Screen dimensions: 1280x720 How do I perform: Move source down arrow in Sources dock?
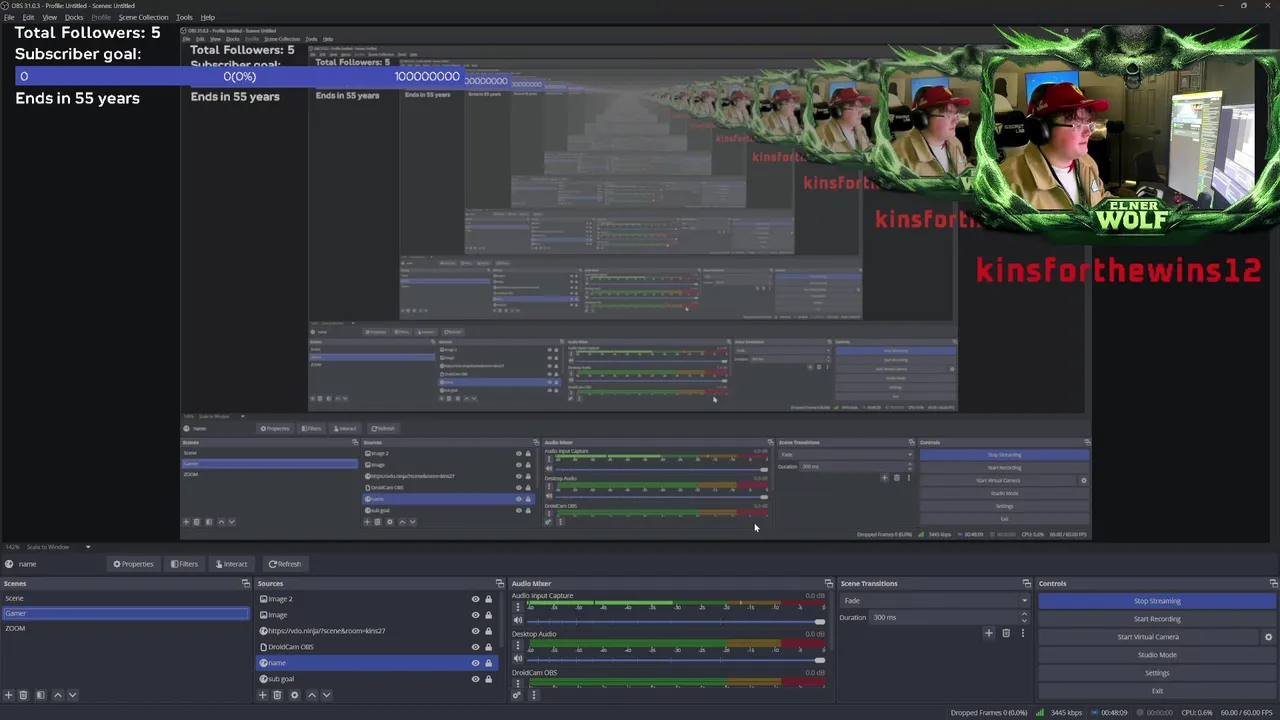click(326, 695)
